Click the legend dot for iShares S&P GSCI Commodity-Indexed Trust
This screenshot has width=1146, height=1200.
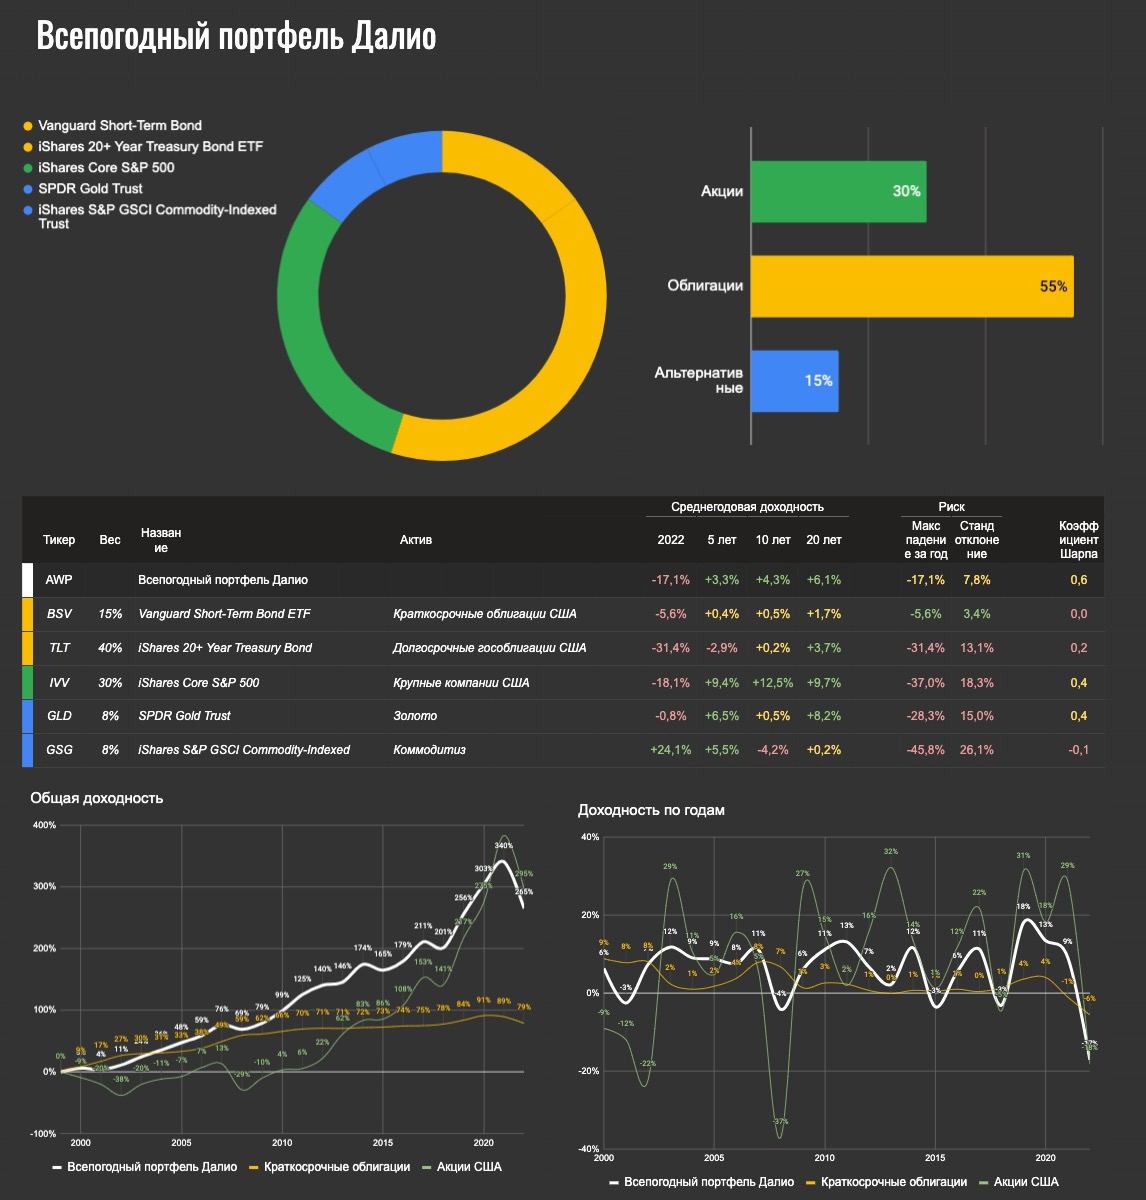(x=28, y=210)
